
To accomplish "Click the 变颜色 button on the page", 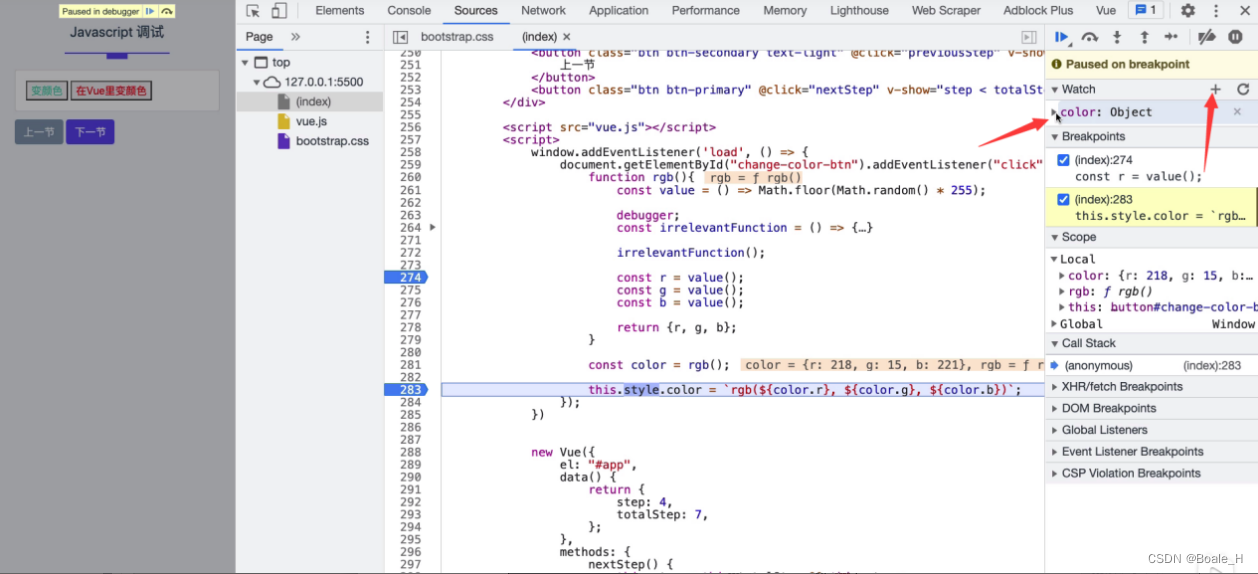I will (x=46, y=91).
